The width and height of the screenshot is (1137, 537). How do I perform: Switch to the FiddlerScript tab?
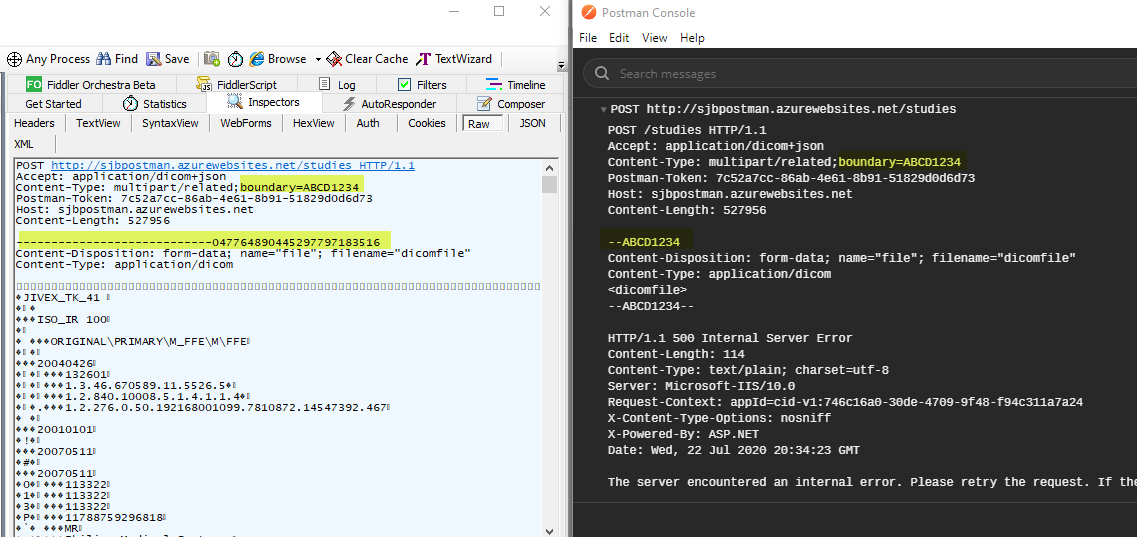[x=237, y=85]
